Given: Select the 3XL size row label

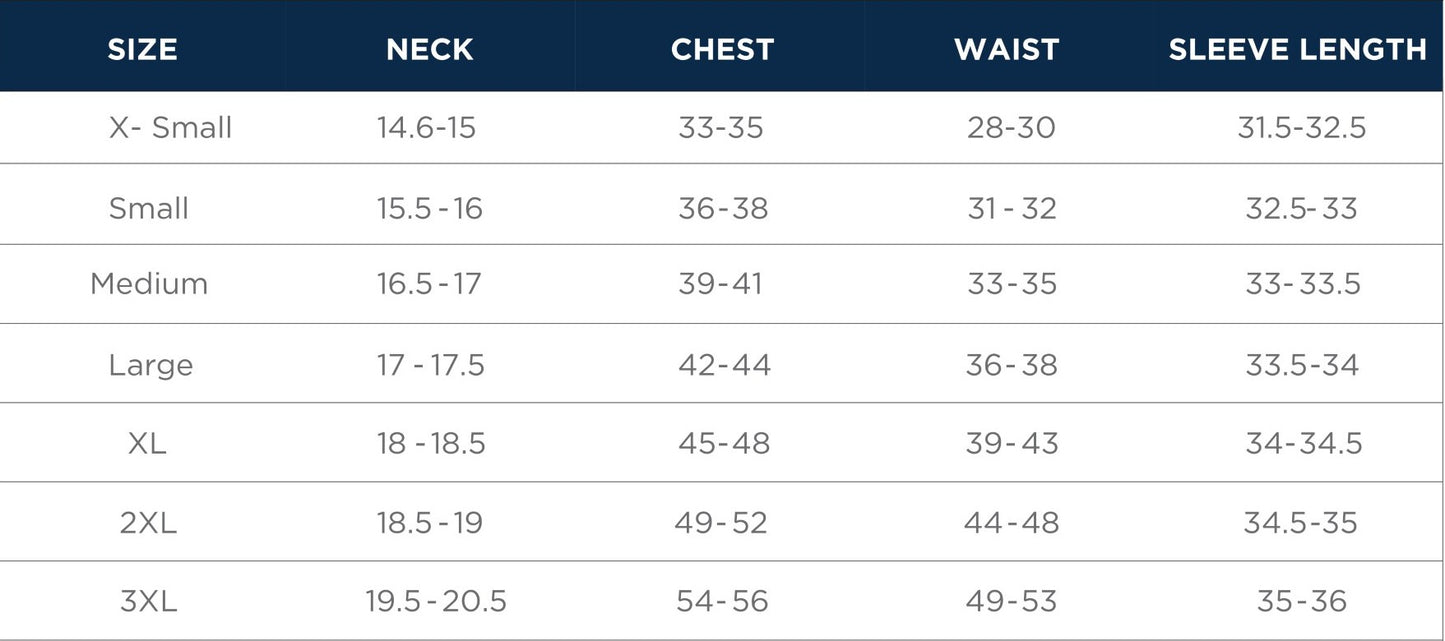Looking at the screenshot, I should tap(148, 601).
